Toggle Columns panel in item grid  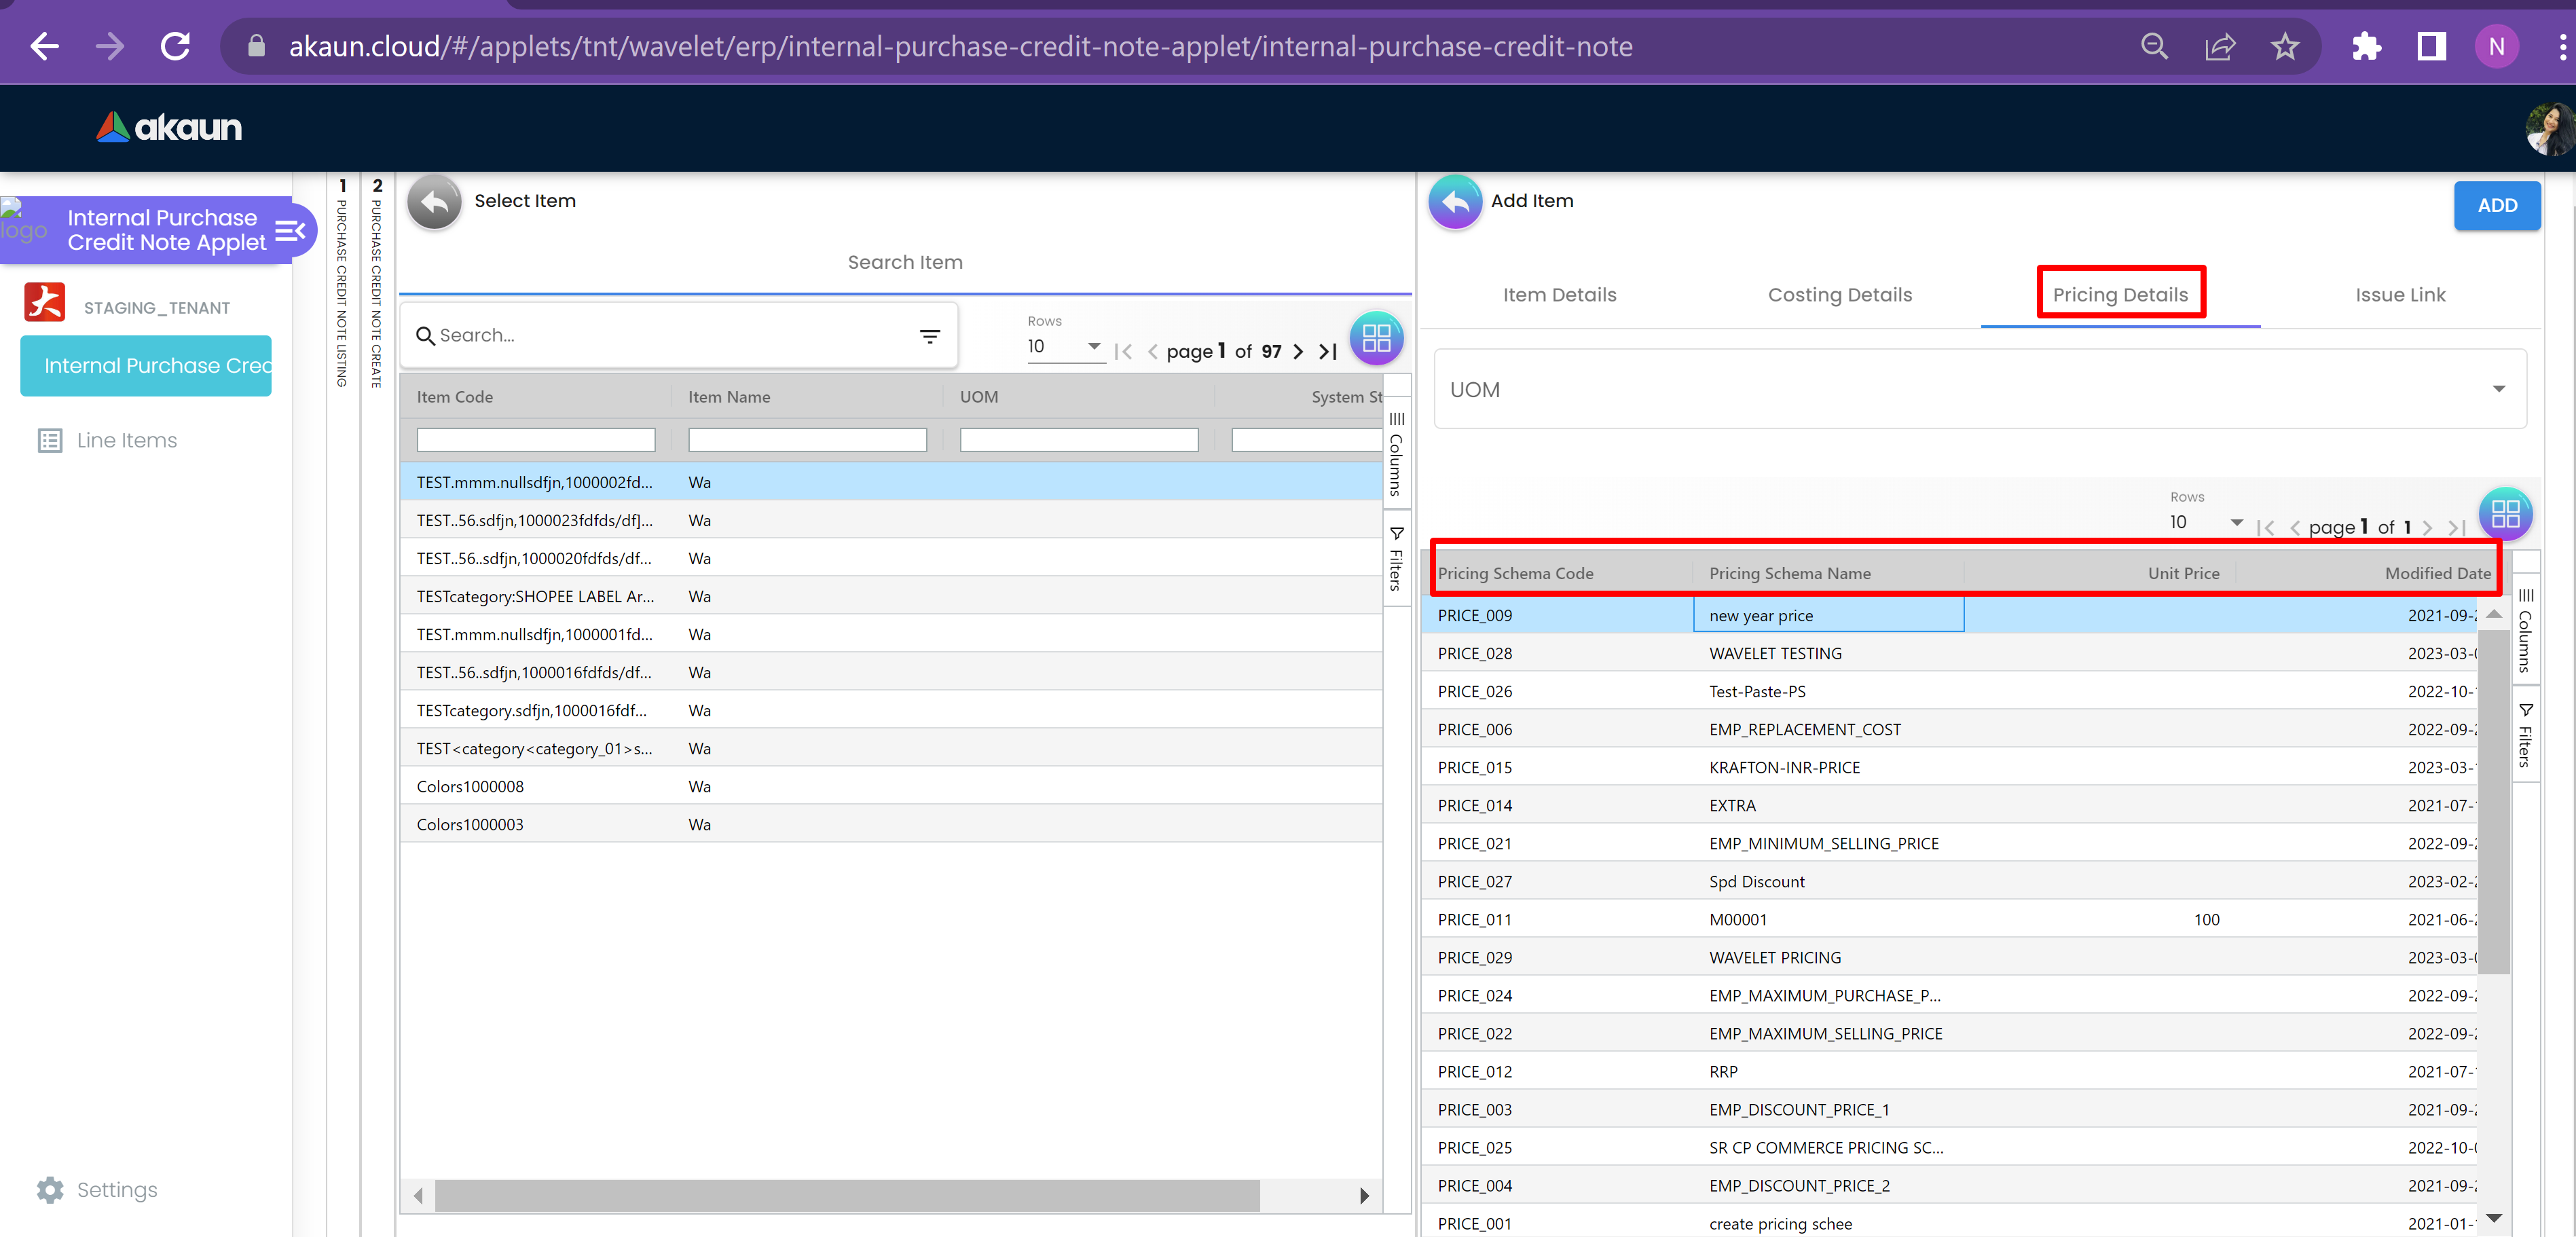[1396, 455]
